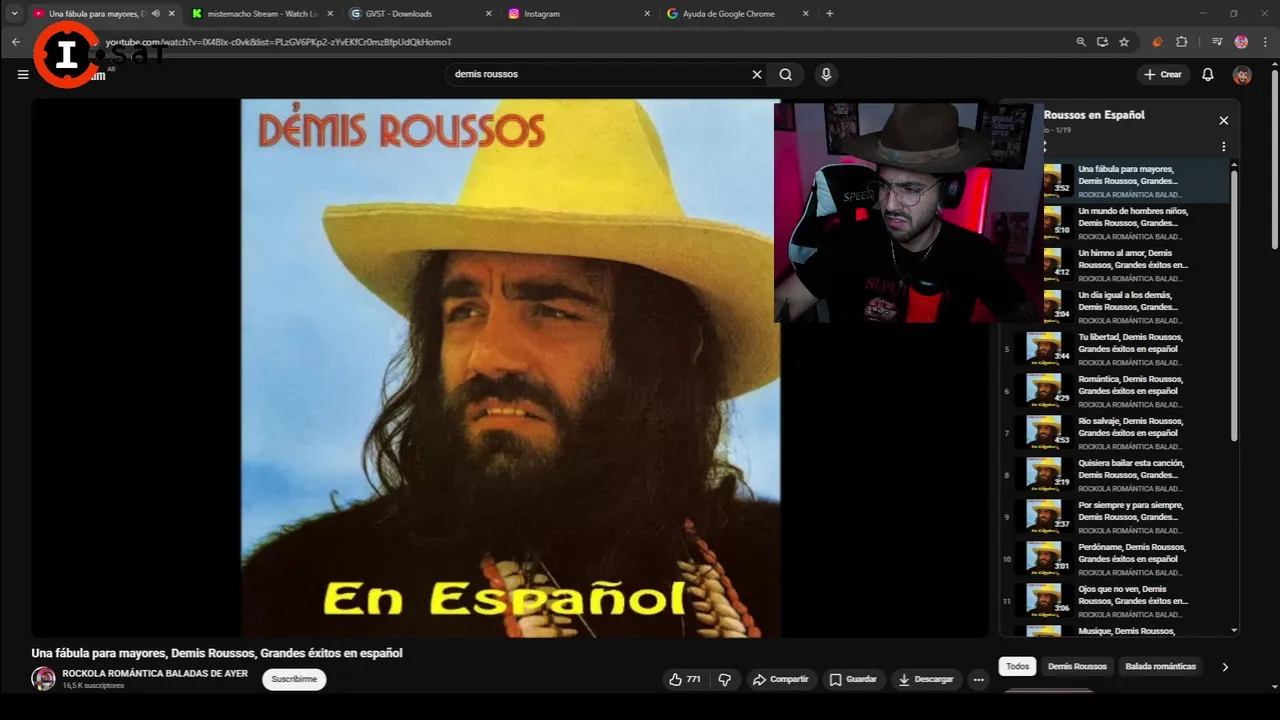The image size is (1280, 720).
Task: Click the page vertical scrollbar
Action: [x=1274, y=160]
